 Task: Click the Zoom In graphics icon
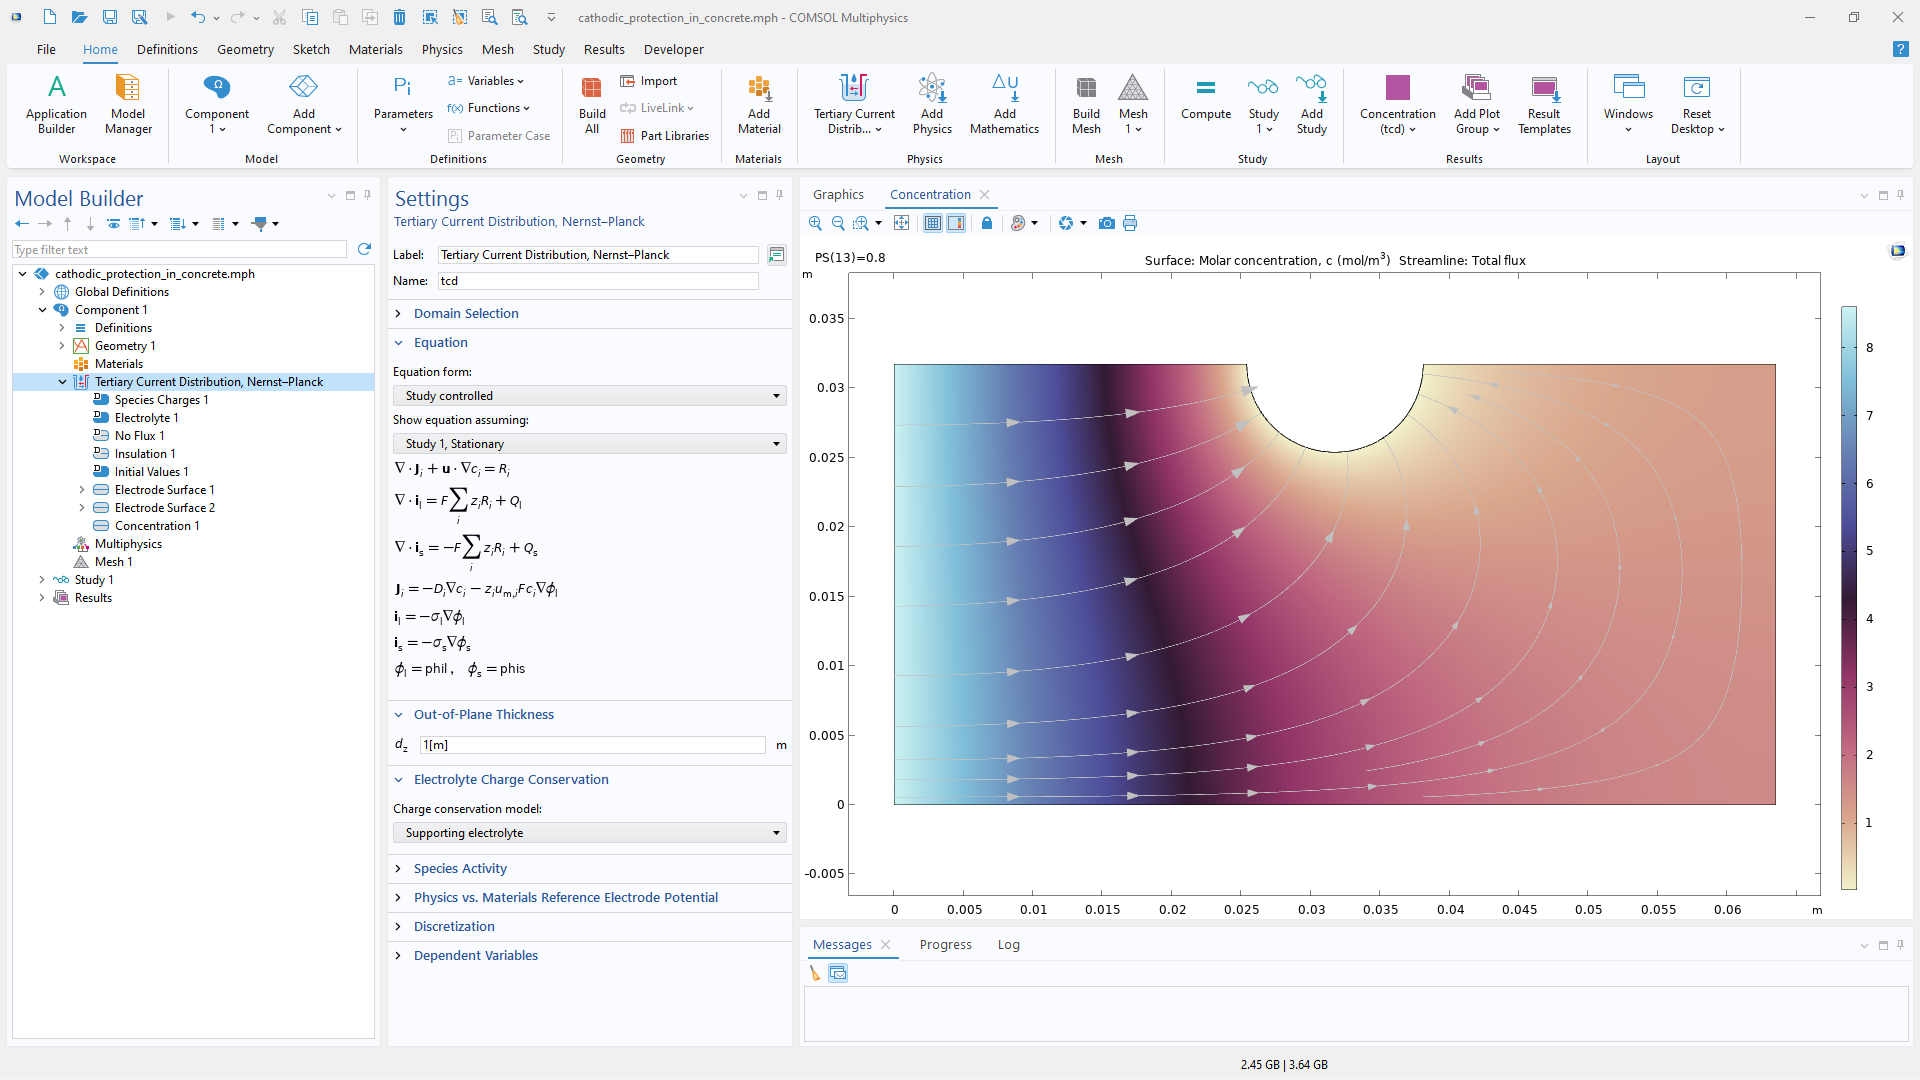click(815, 224)
